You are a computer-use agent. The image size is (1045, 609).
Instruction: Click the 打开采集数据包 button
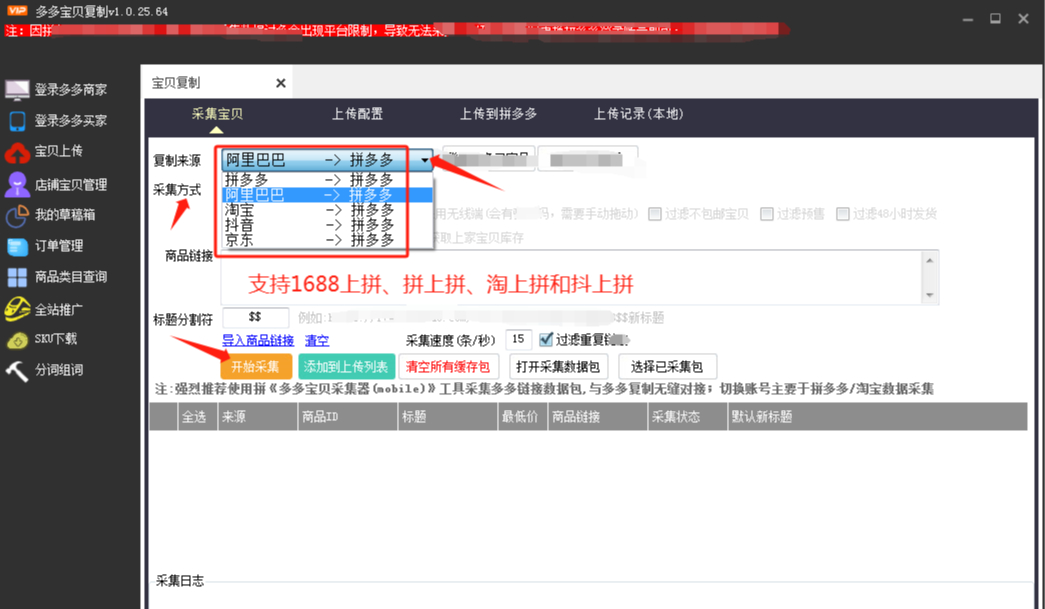coord(558,366)
